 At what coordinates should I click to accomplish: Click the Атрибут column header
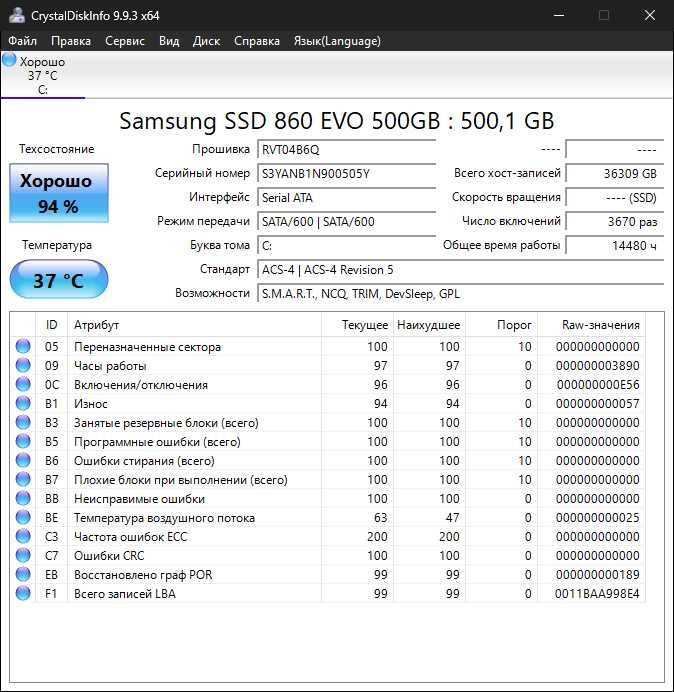click(194, 325)
